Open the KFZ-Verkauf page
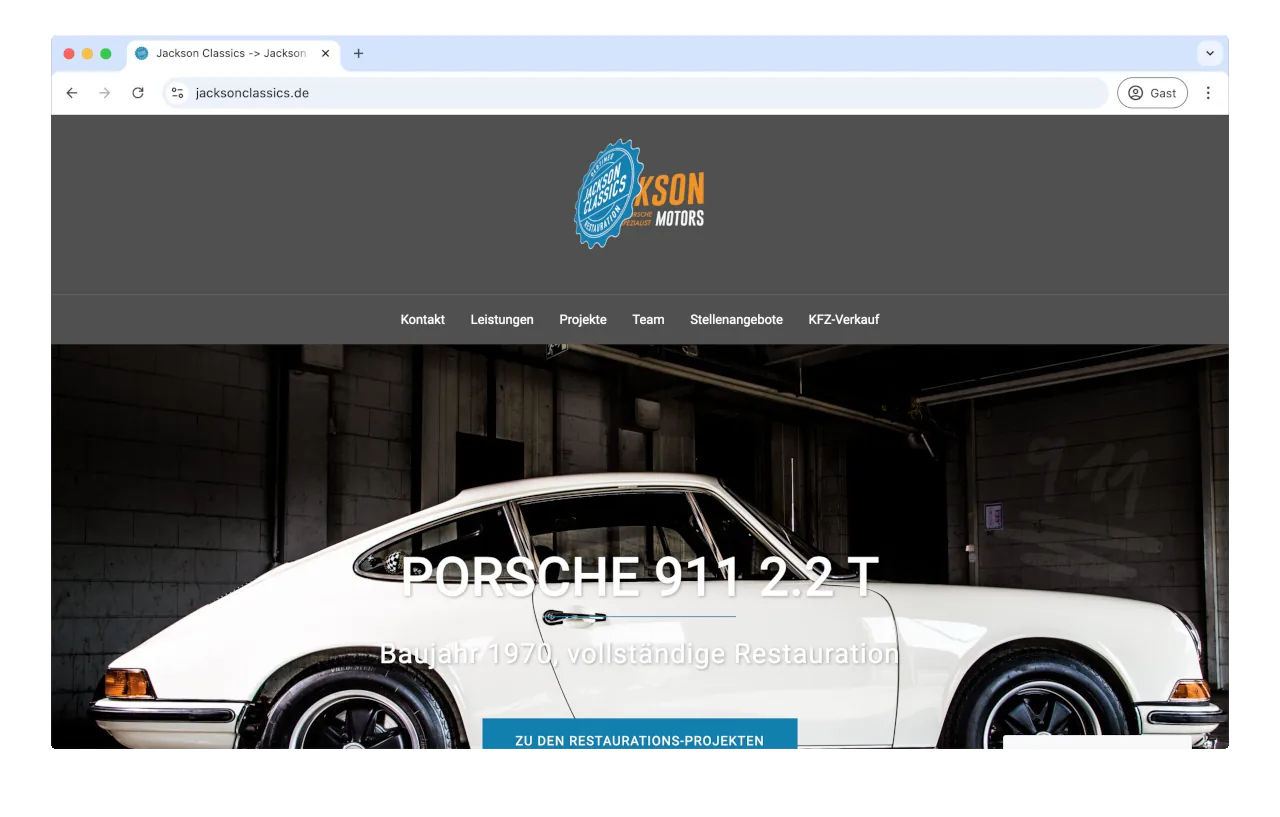Image resolution: width=1280 pixels, height=817 pixels. pyautogui.click(x=844, y=320)
